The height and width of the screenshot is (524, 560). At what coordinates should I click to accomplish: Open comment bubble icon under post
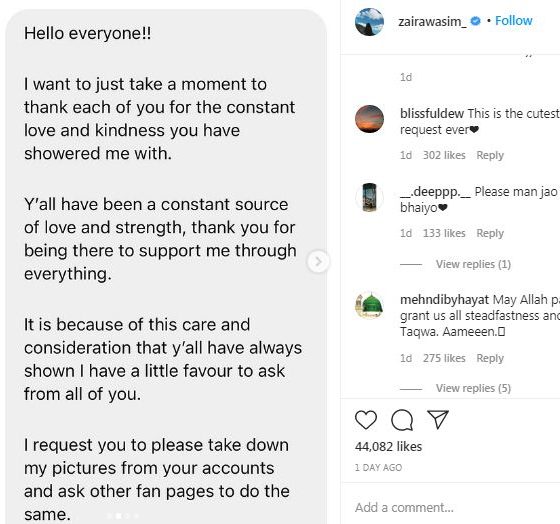point(402,420)
